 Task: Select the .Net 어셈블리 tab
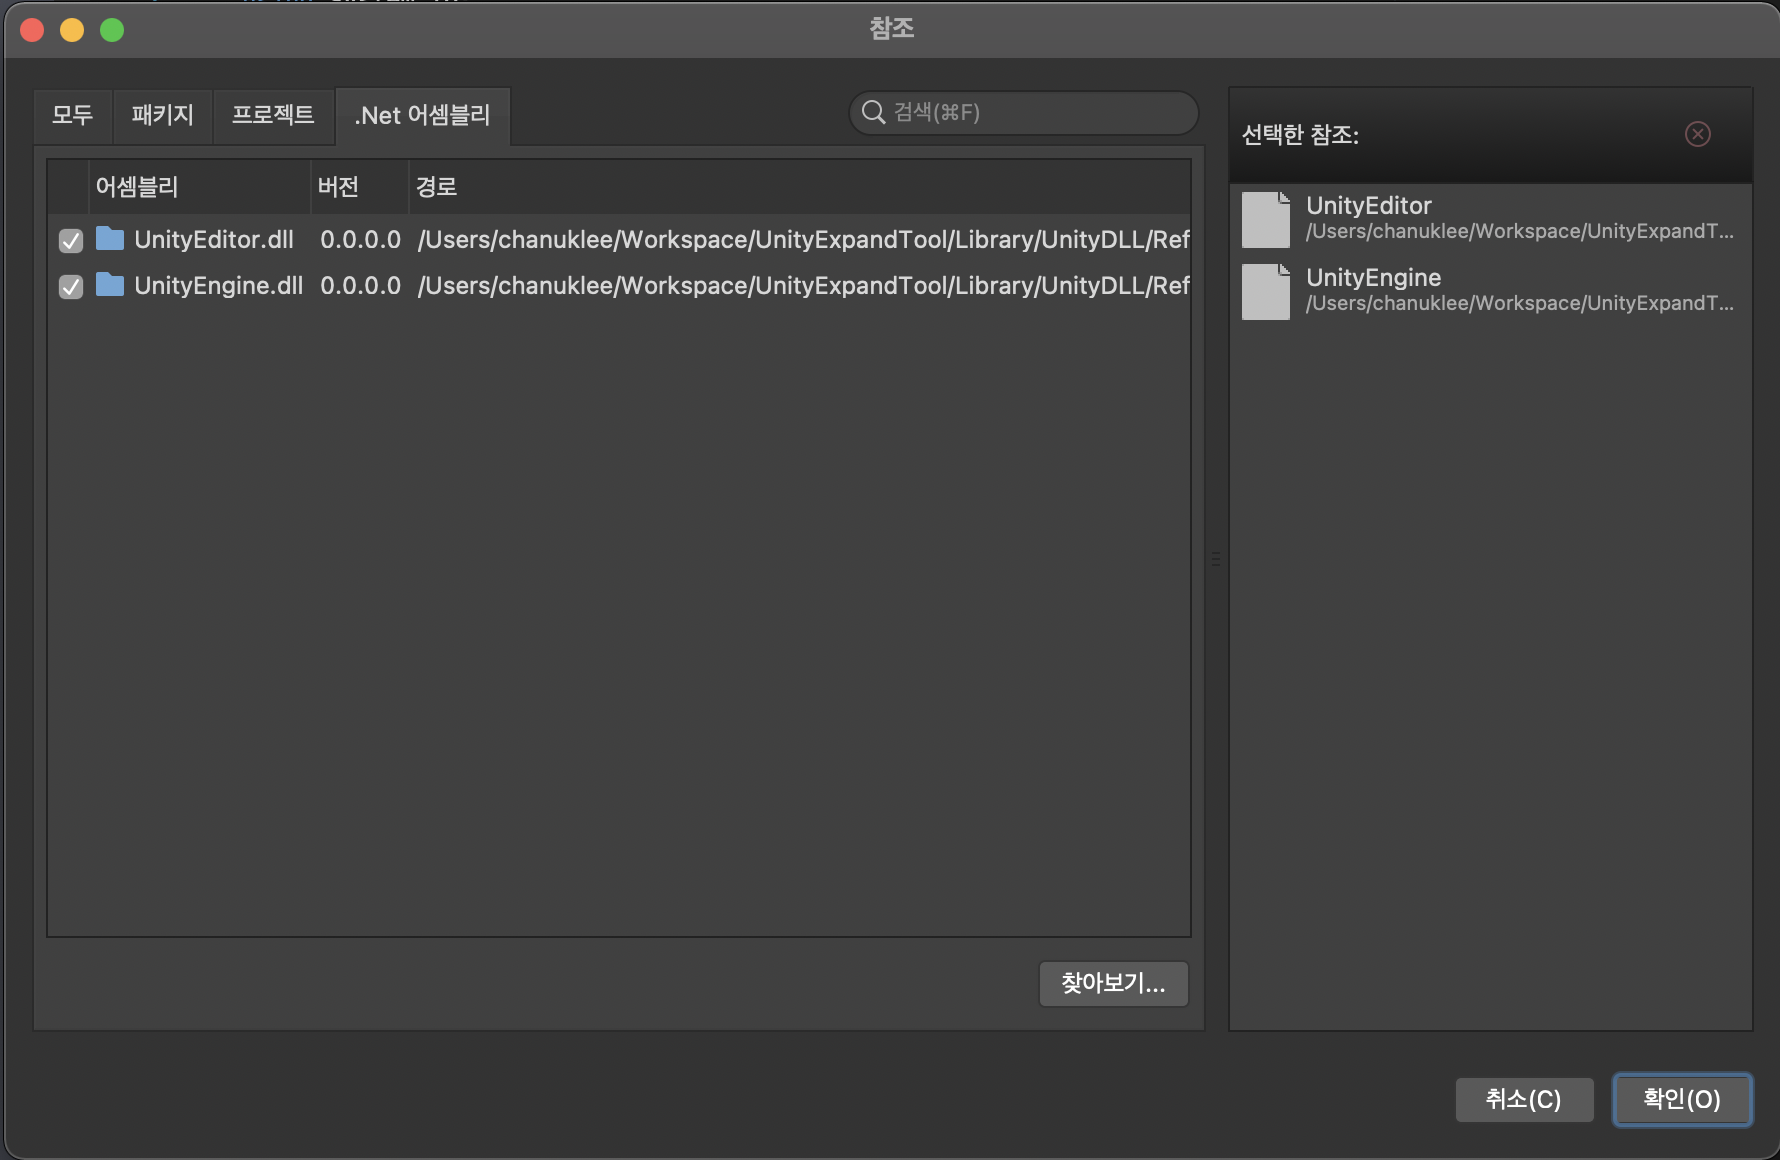422,115
